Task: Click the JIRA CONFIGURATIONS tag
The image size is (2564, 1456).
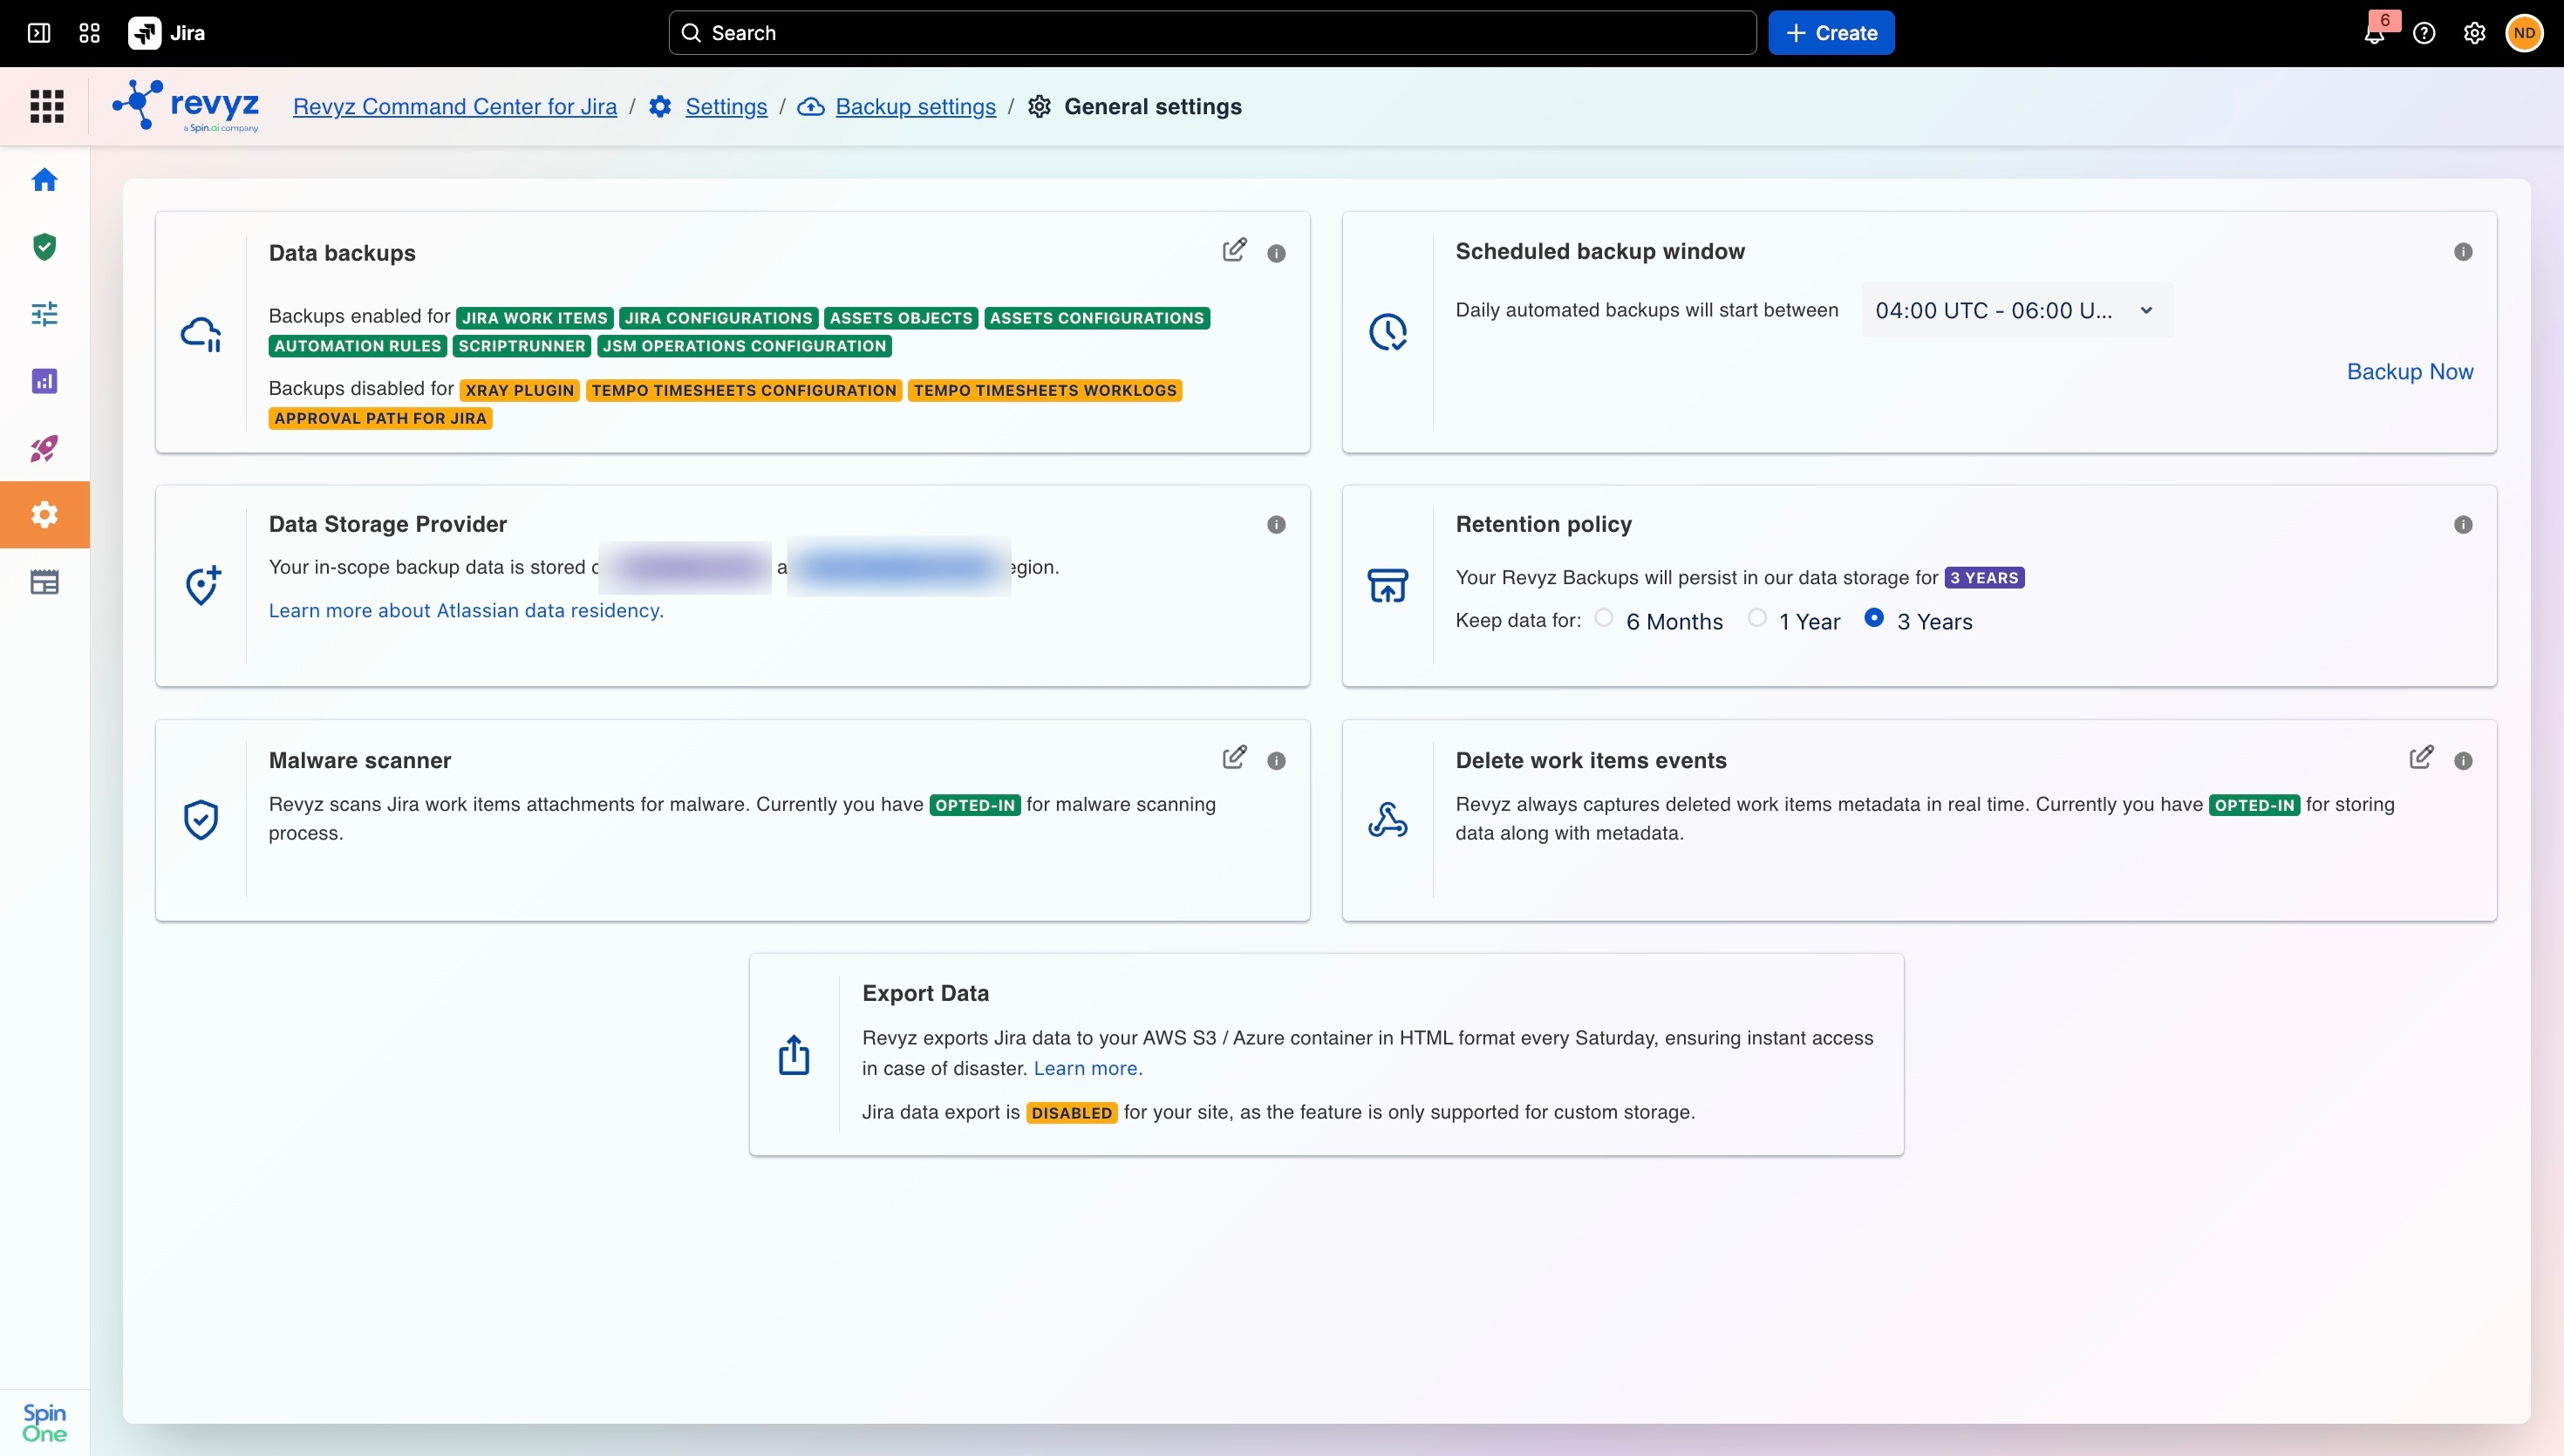Action: point(718,318)
